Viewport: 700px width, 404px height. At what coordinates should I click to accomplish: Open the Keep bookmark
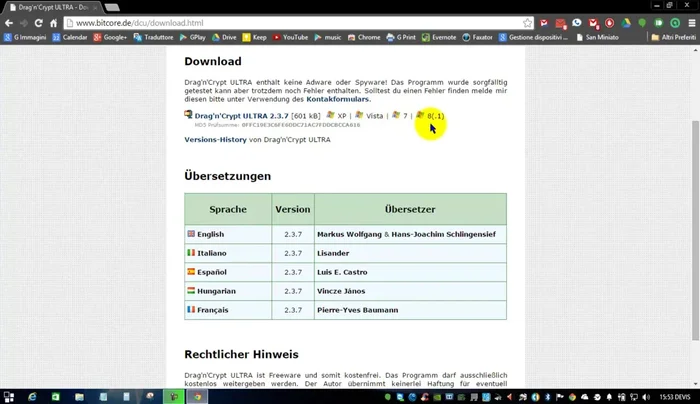pyautogui.click(x=254, y=37)
